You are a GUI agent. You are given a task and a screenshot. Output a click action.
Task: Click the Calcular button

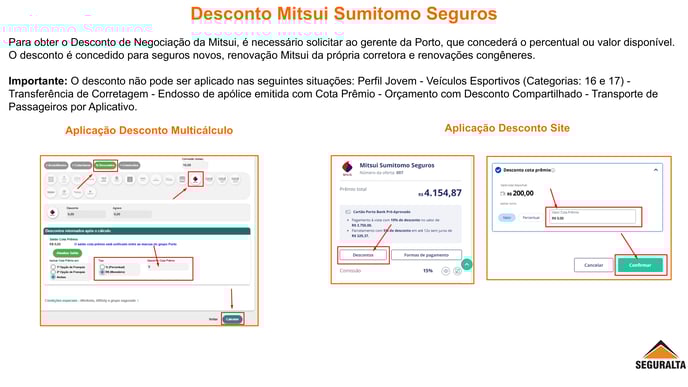(232, 319)
